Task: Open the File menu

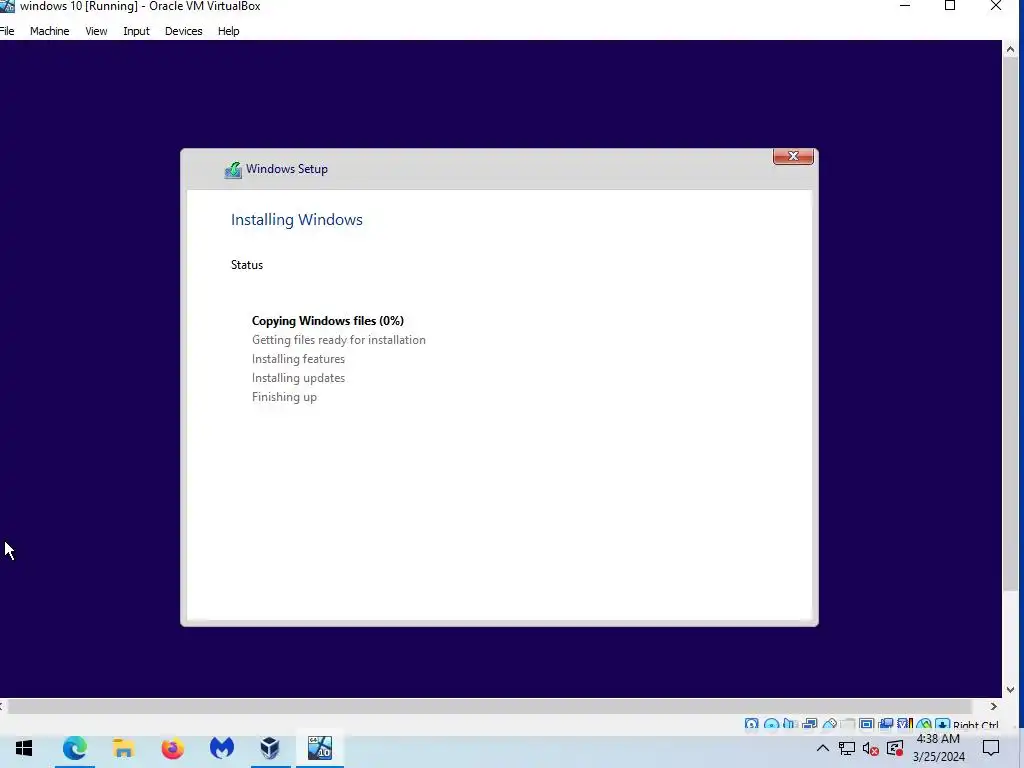Action: tap(7, 31)
